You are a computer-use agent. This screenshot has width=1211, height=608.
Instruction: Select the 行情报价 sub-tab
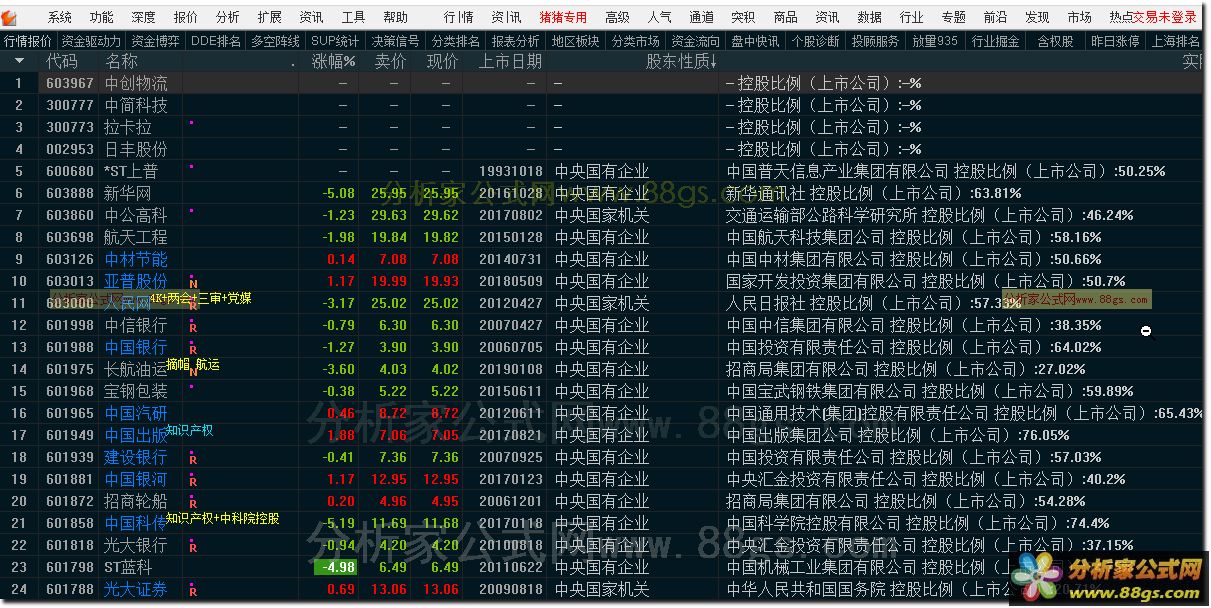28,41
